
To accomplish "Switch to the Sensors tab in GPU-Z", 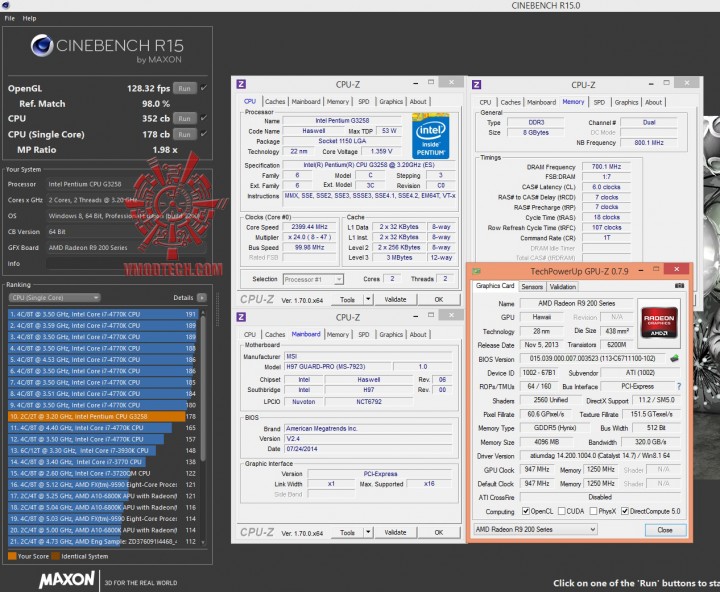I will click(532, 287).
